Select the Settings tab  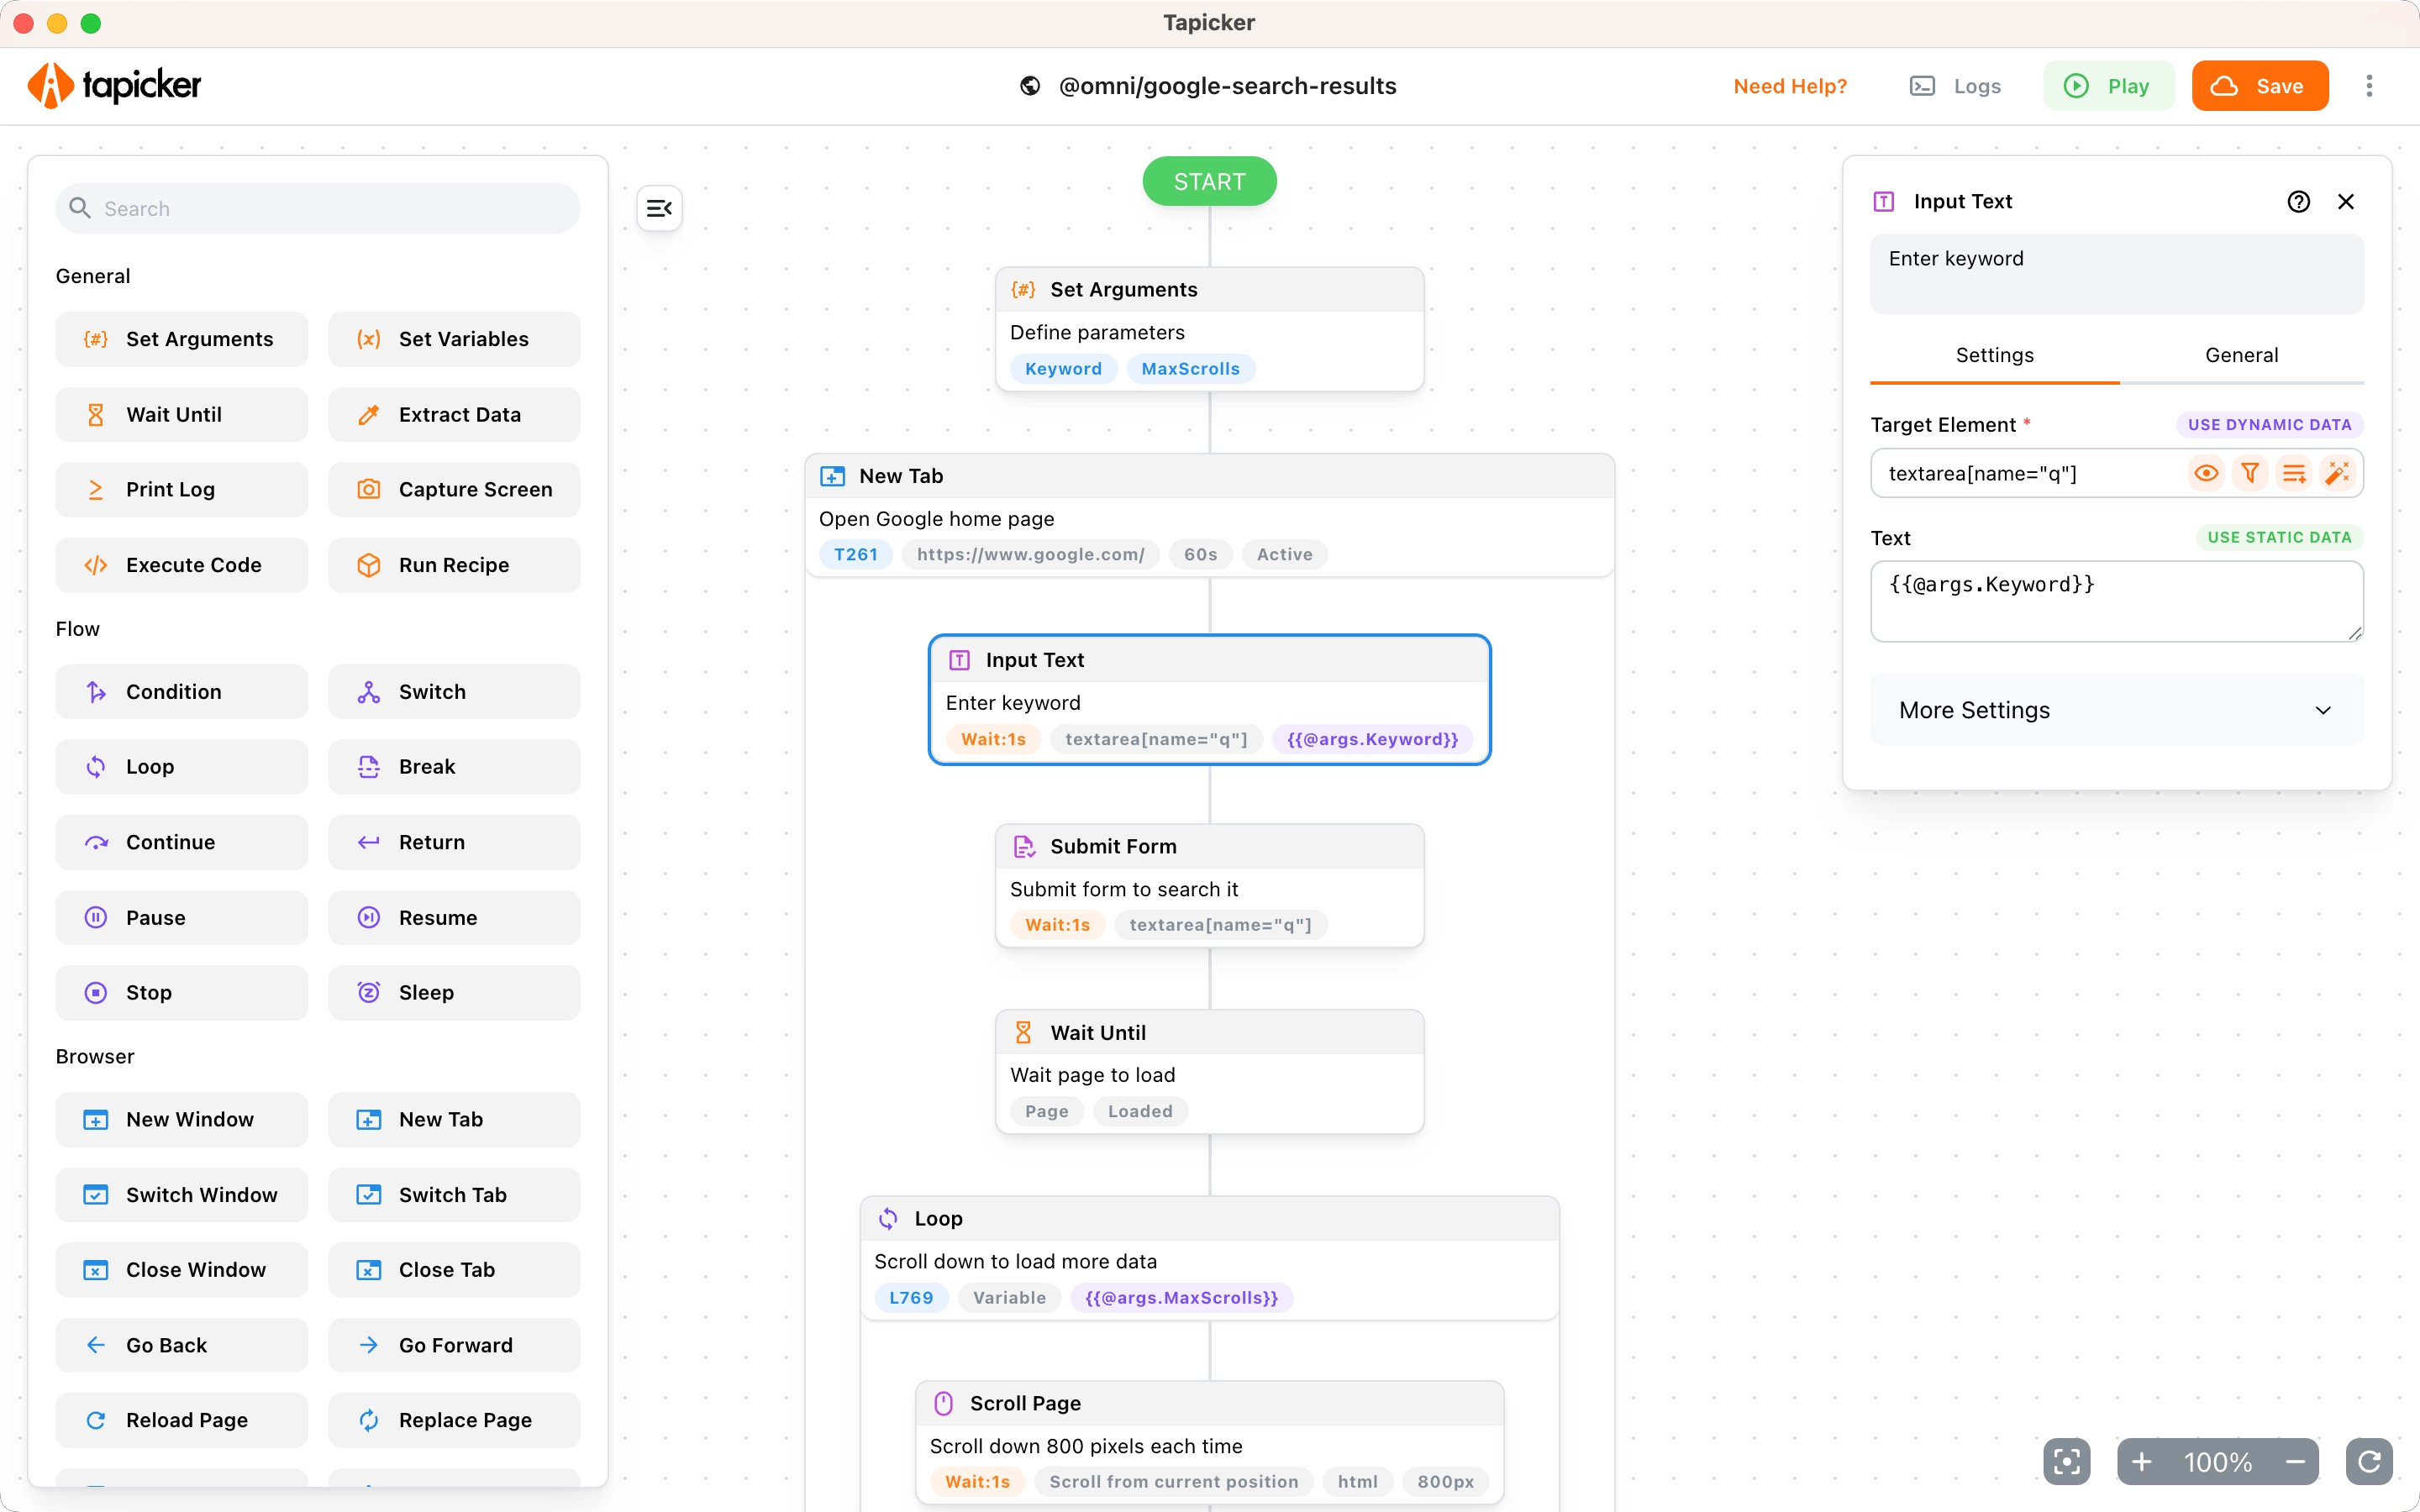pos(1994,356)
